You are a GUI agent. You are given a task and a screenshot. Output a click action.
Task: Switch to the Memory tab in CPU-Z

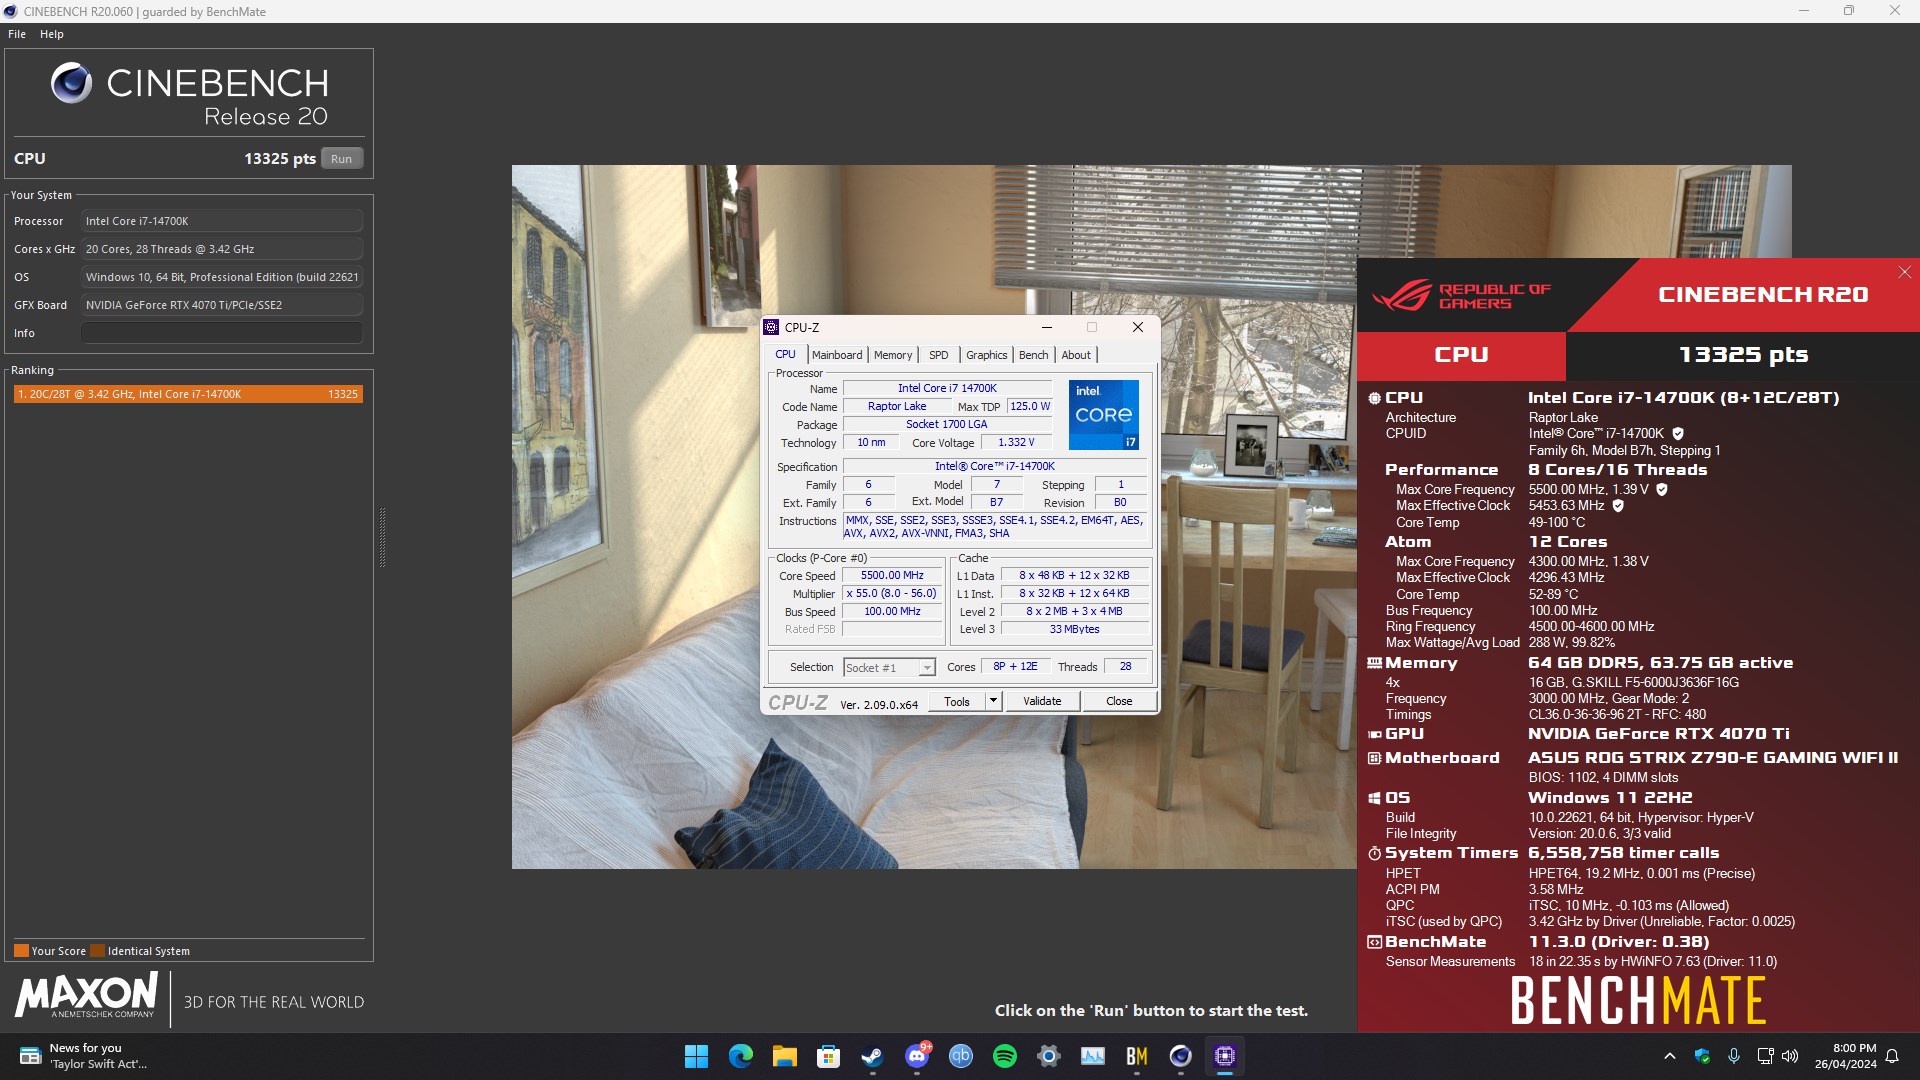point(893,355)
